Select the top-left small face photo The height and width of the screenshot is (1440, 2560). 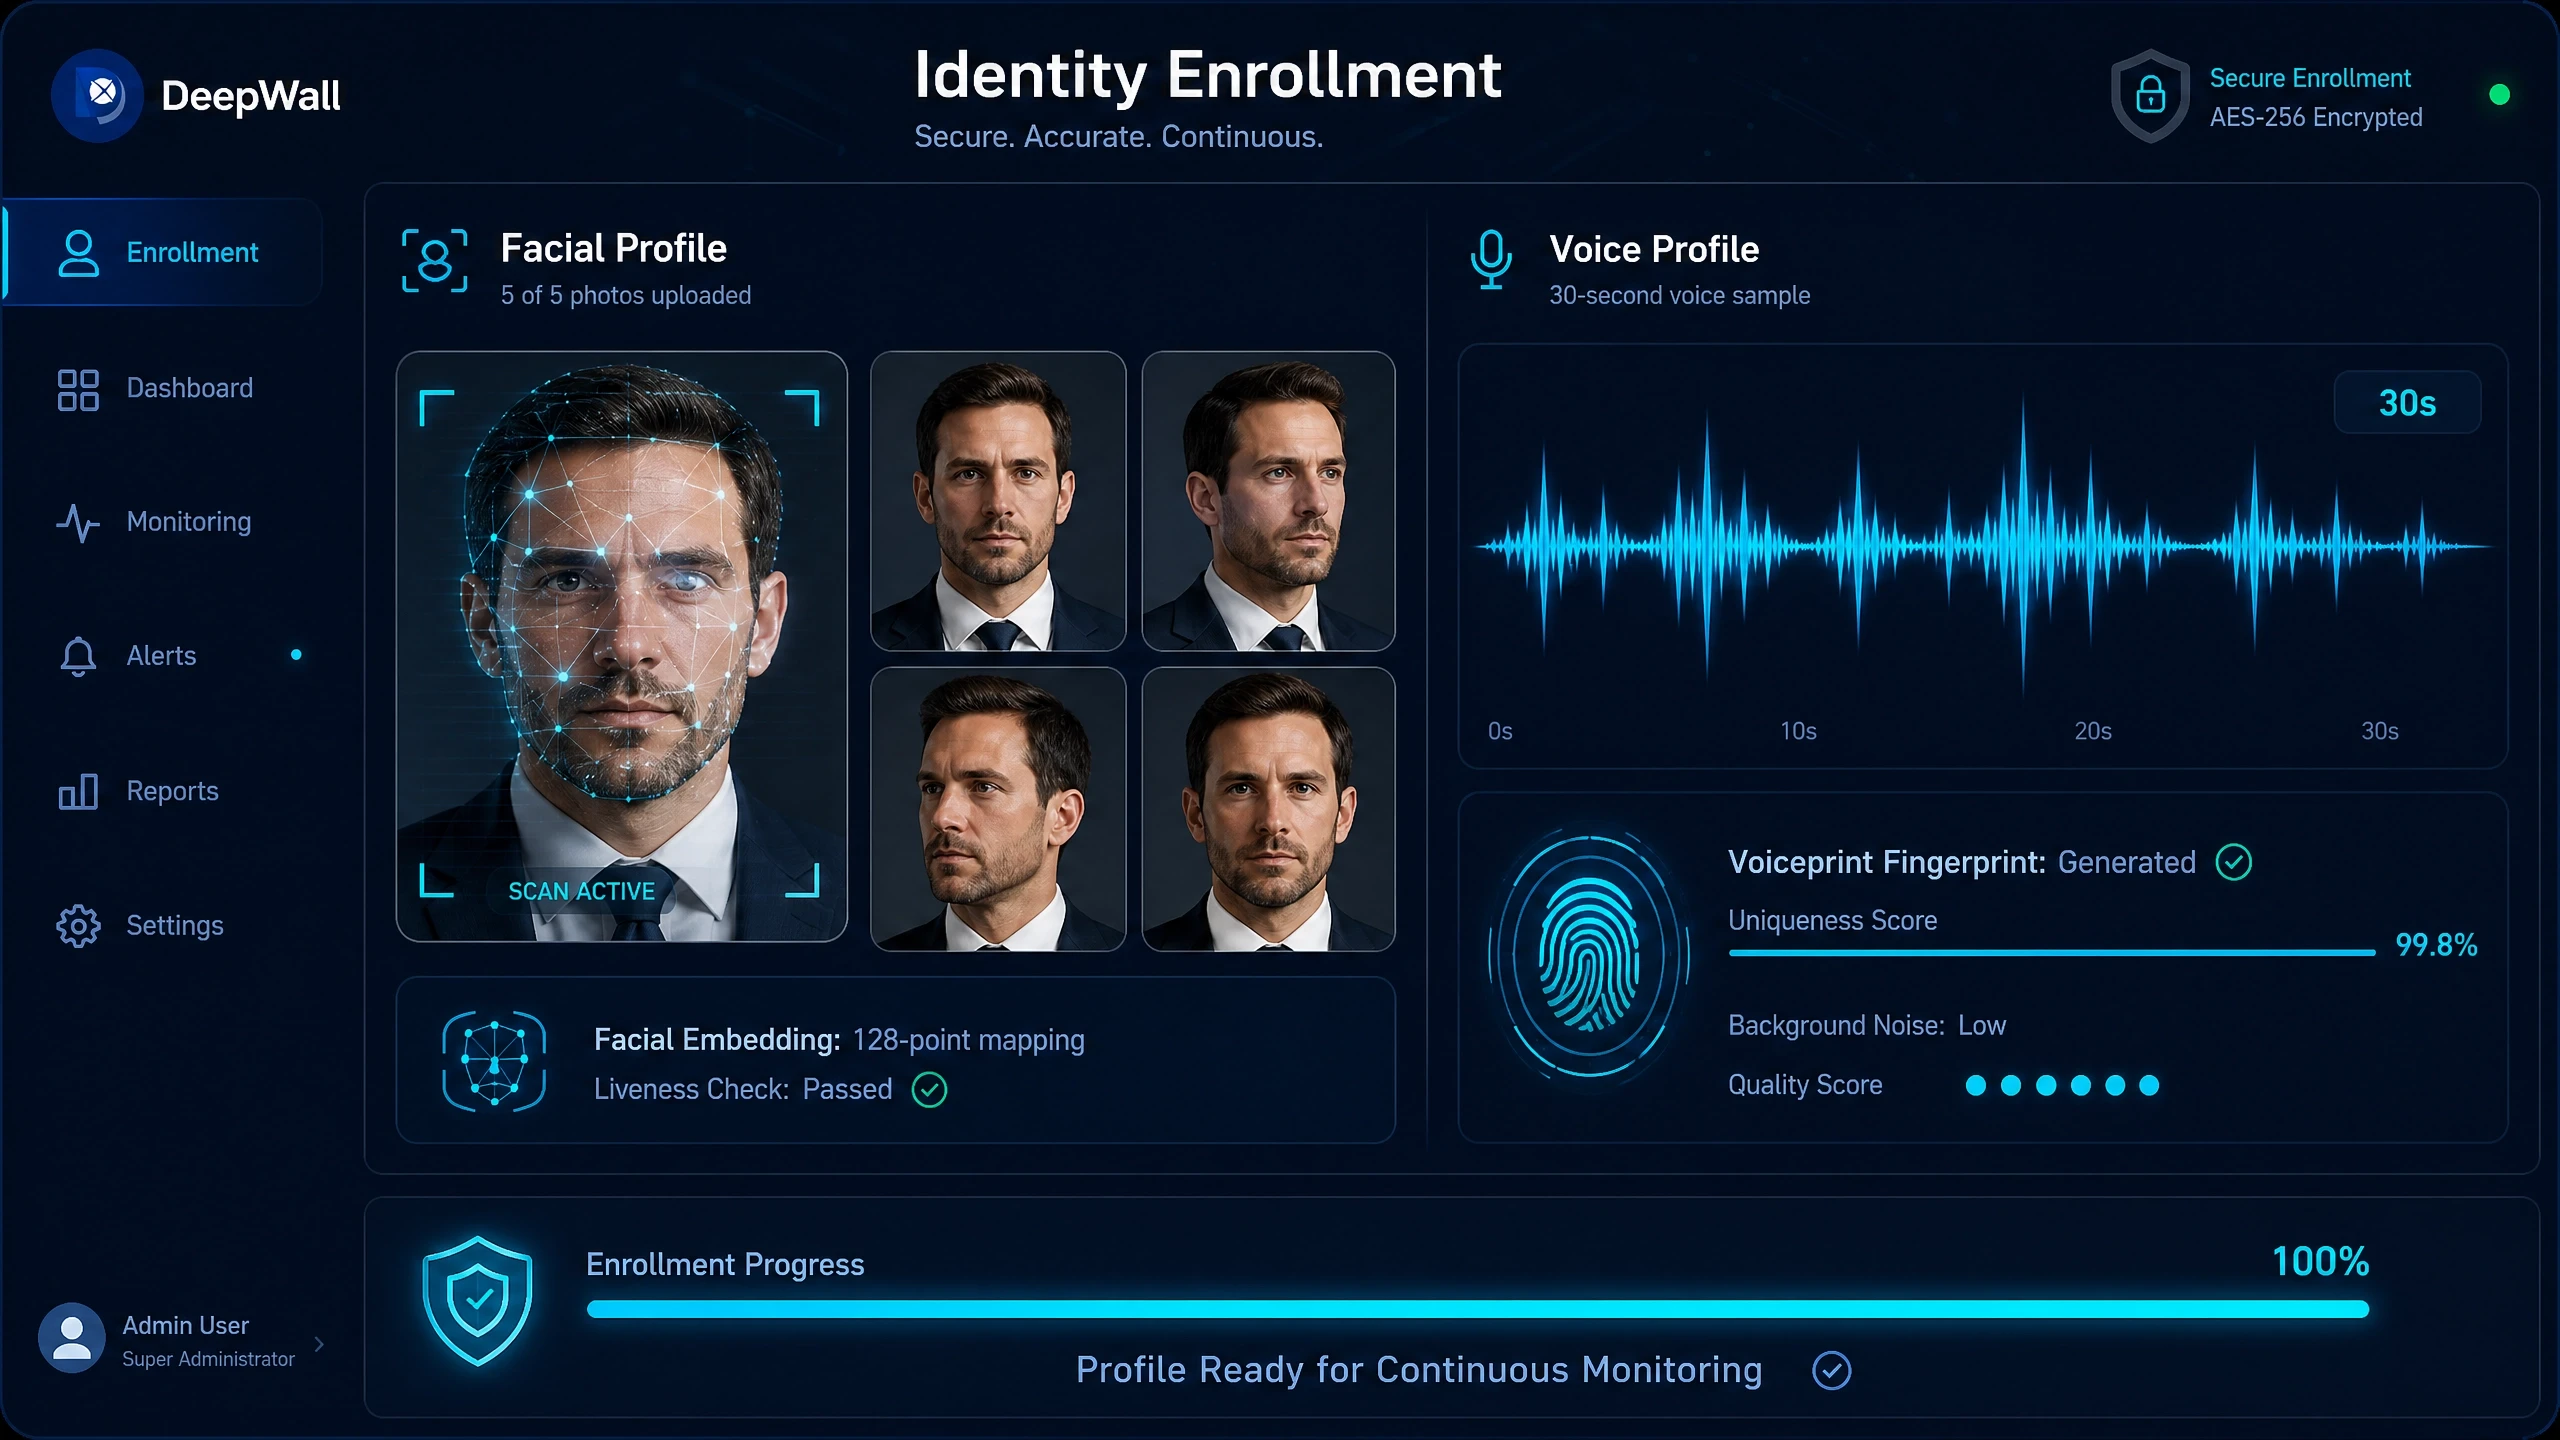pos(998,501)
